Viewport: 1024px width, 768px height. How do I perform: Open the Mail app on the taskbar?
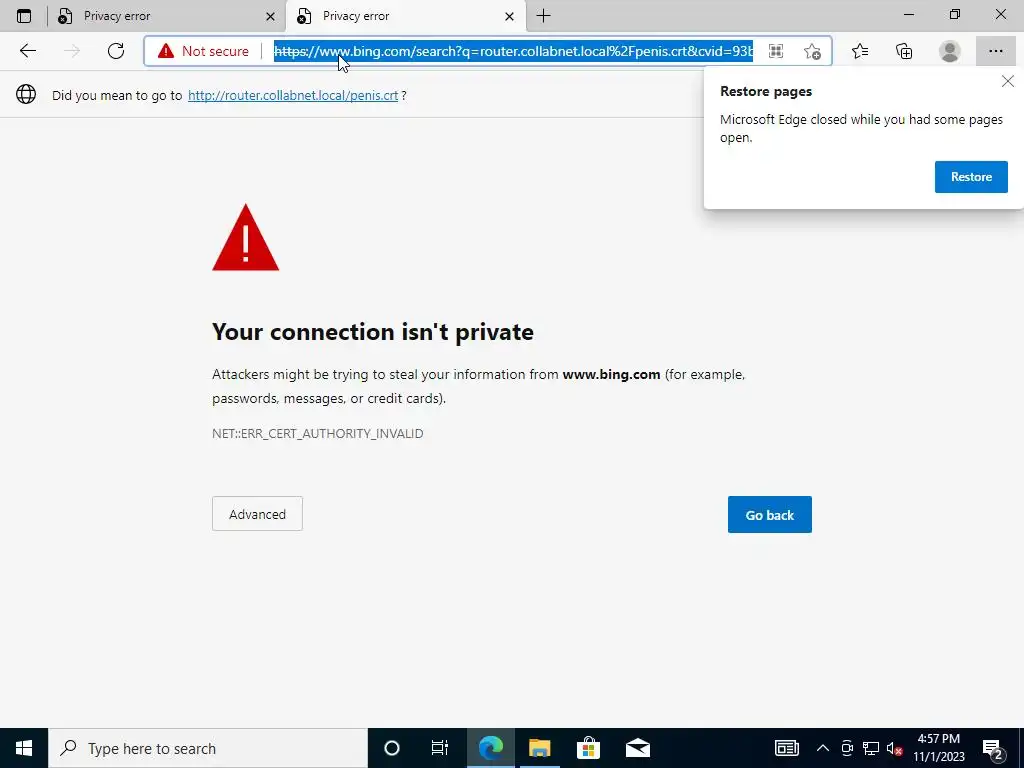(x=637, y=748)
